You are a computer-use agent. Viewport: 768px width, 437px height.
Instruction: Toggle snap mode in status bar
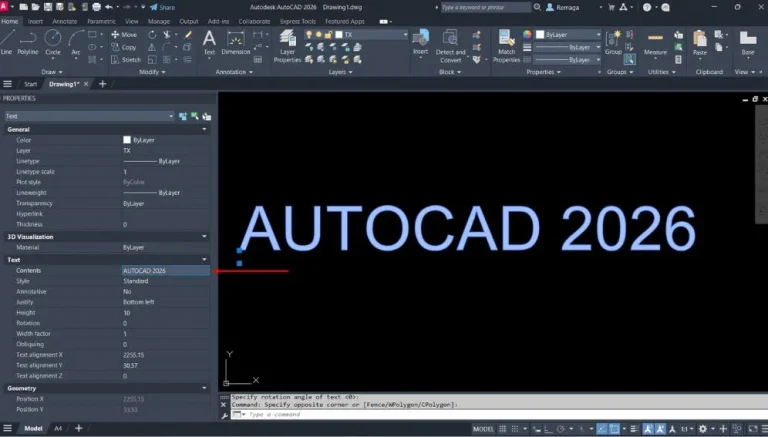(515, 429)
